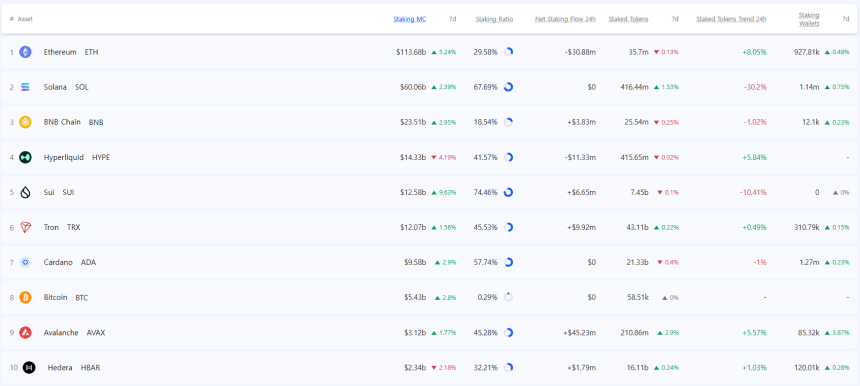Click the Avalanche logo icon

click(x=25, y=333)
